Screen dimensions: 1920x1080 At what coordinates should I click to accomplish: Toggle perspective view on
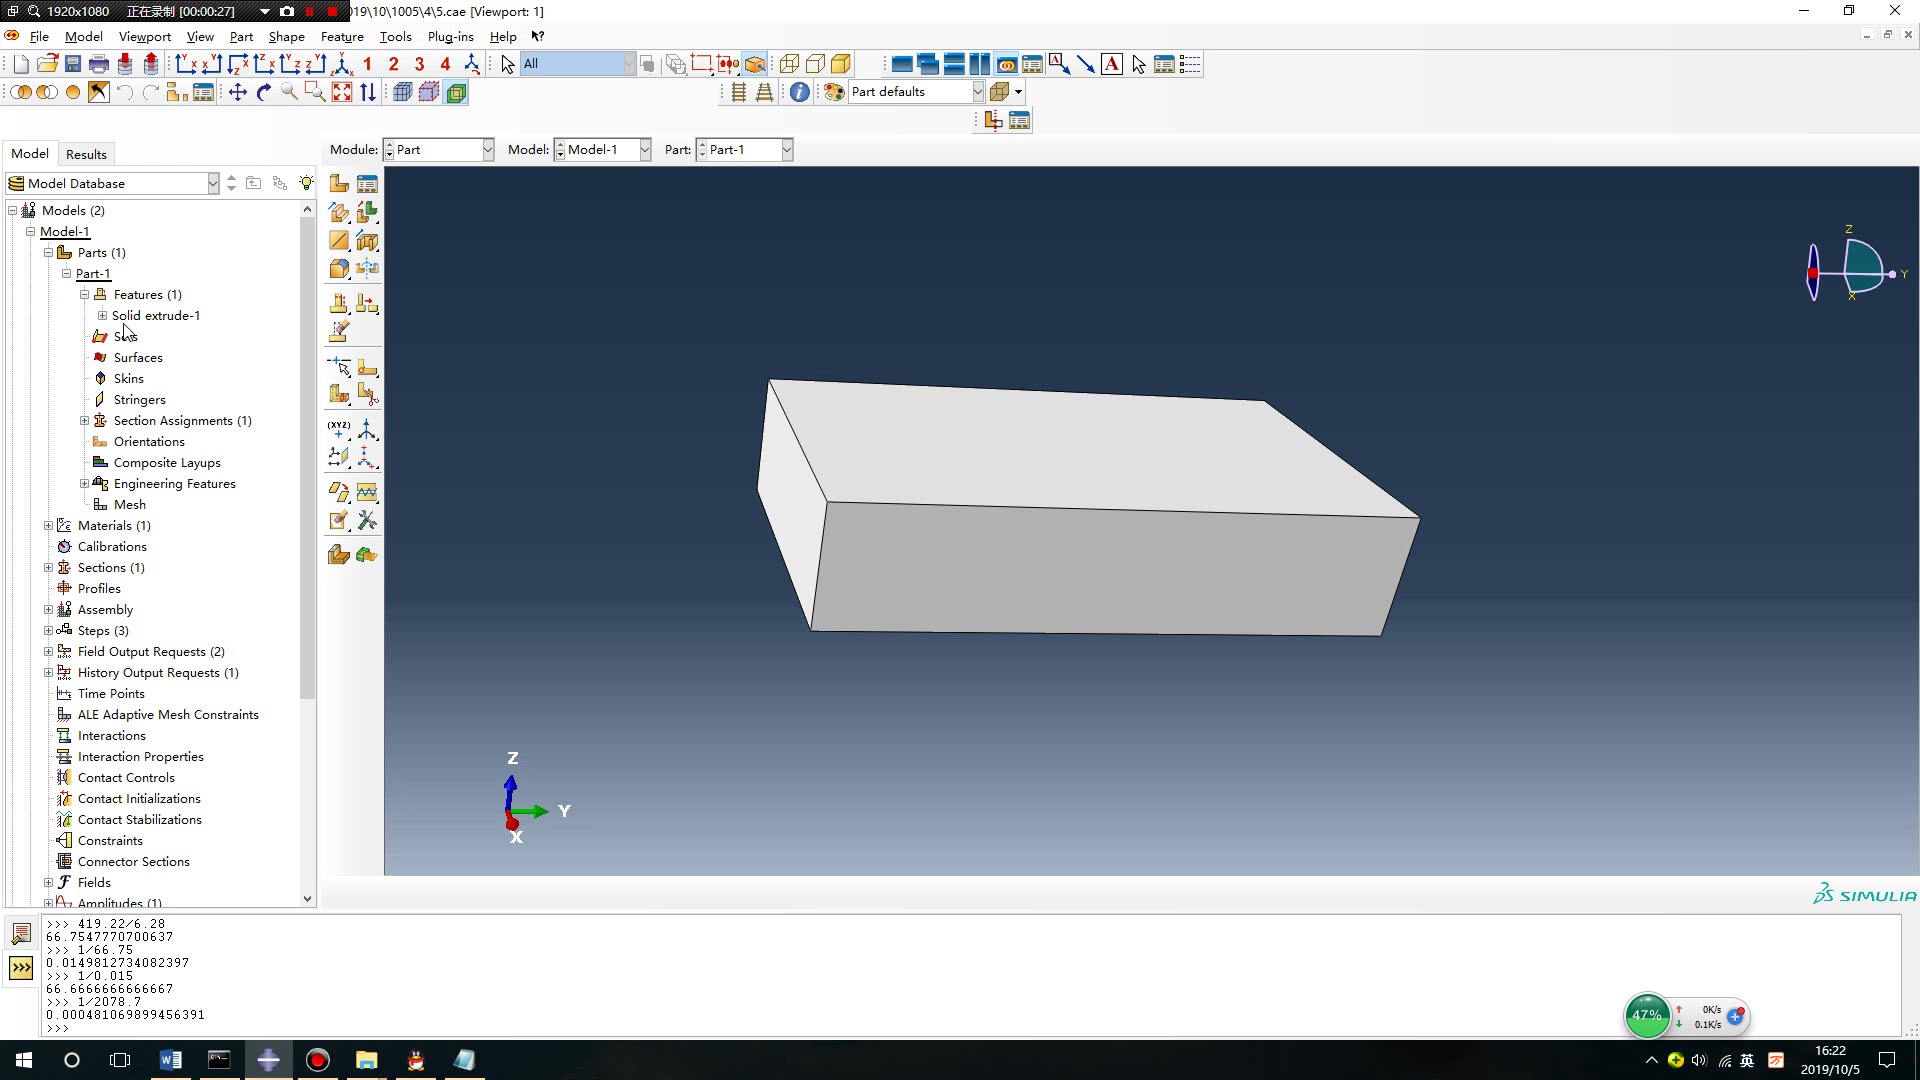[764, 92]
